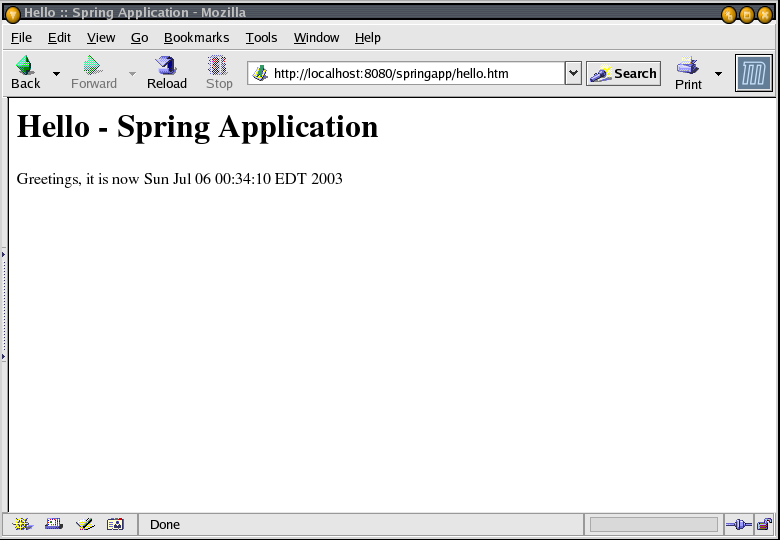780x540 pixels.
Task: Focus the URL address field
Action: click(x=405, y=74)
